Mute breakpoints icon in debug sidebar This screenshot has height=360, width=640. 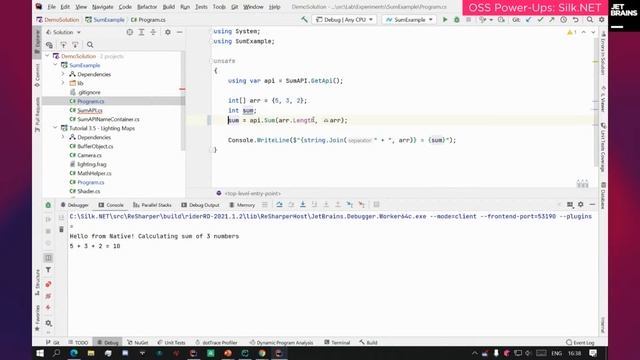[x=48, y=296]
